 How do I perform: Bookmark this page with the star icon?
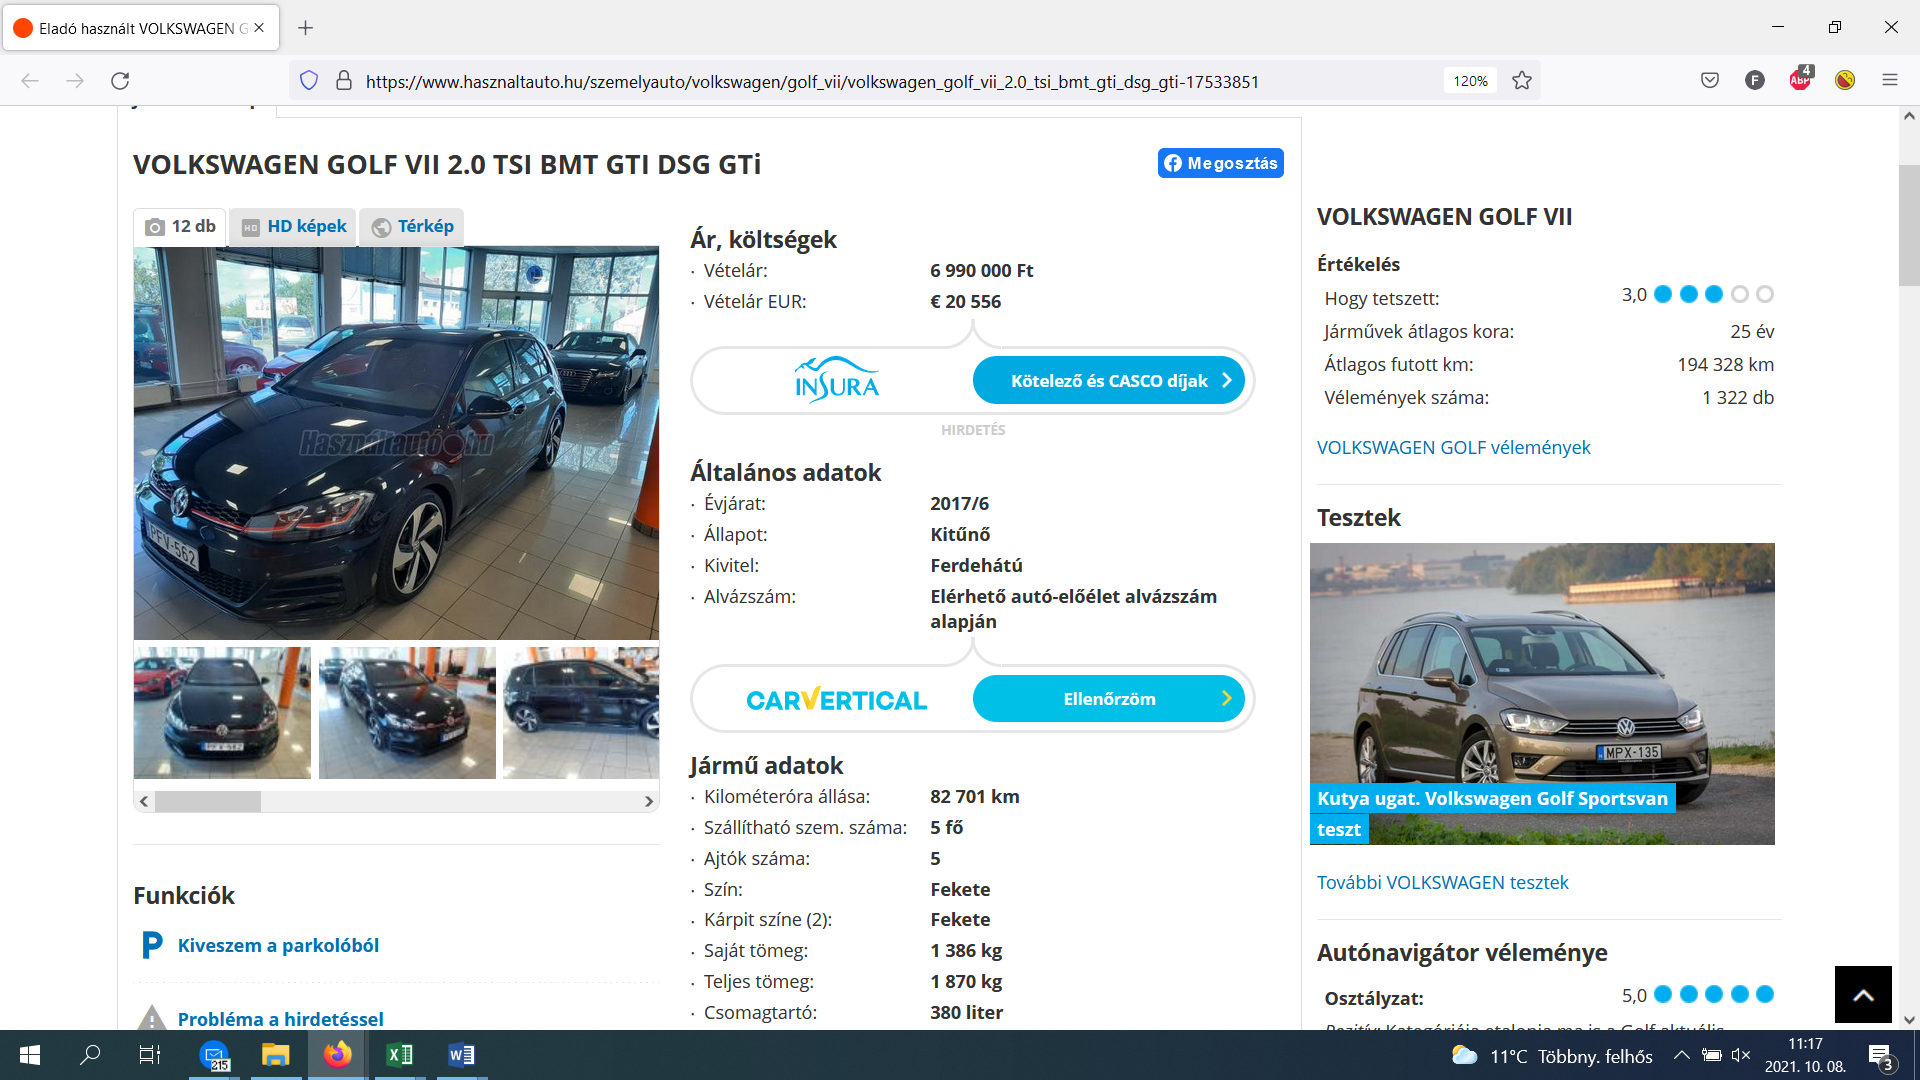[x=1522, y=81]
